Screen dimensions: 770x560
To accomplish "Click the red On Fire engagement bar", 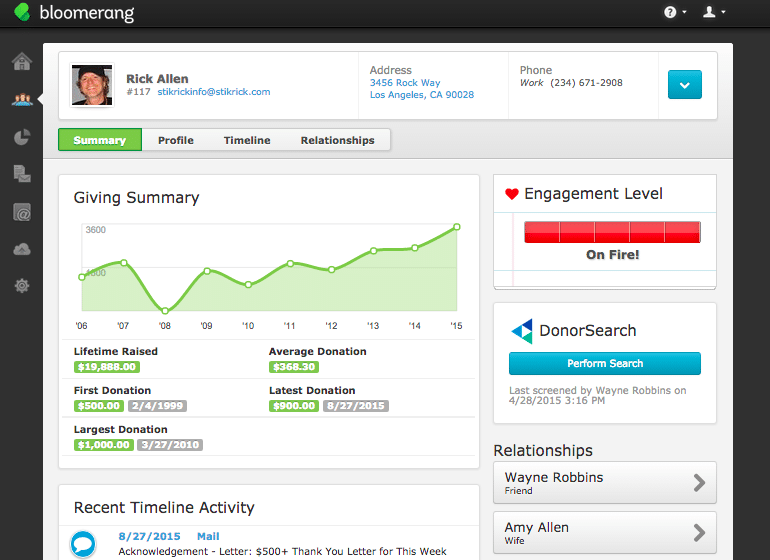I will pos(612,232).
